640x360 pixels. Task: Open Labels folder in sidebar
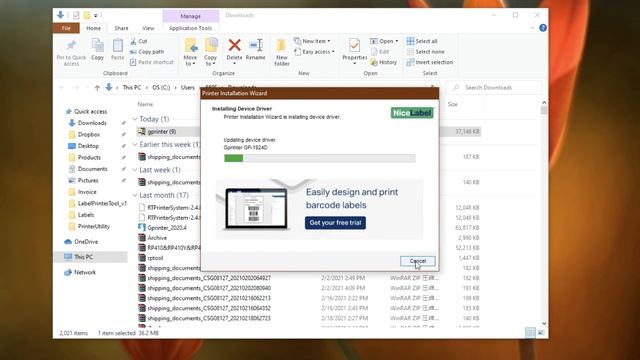[86, 215]
